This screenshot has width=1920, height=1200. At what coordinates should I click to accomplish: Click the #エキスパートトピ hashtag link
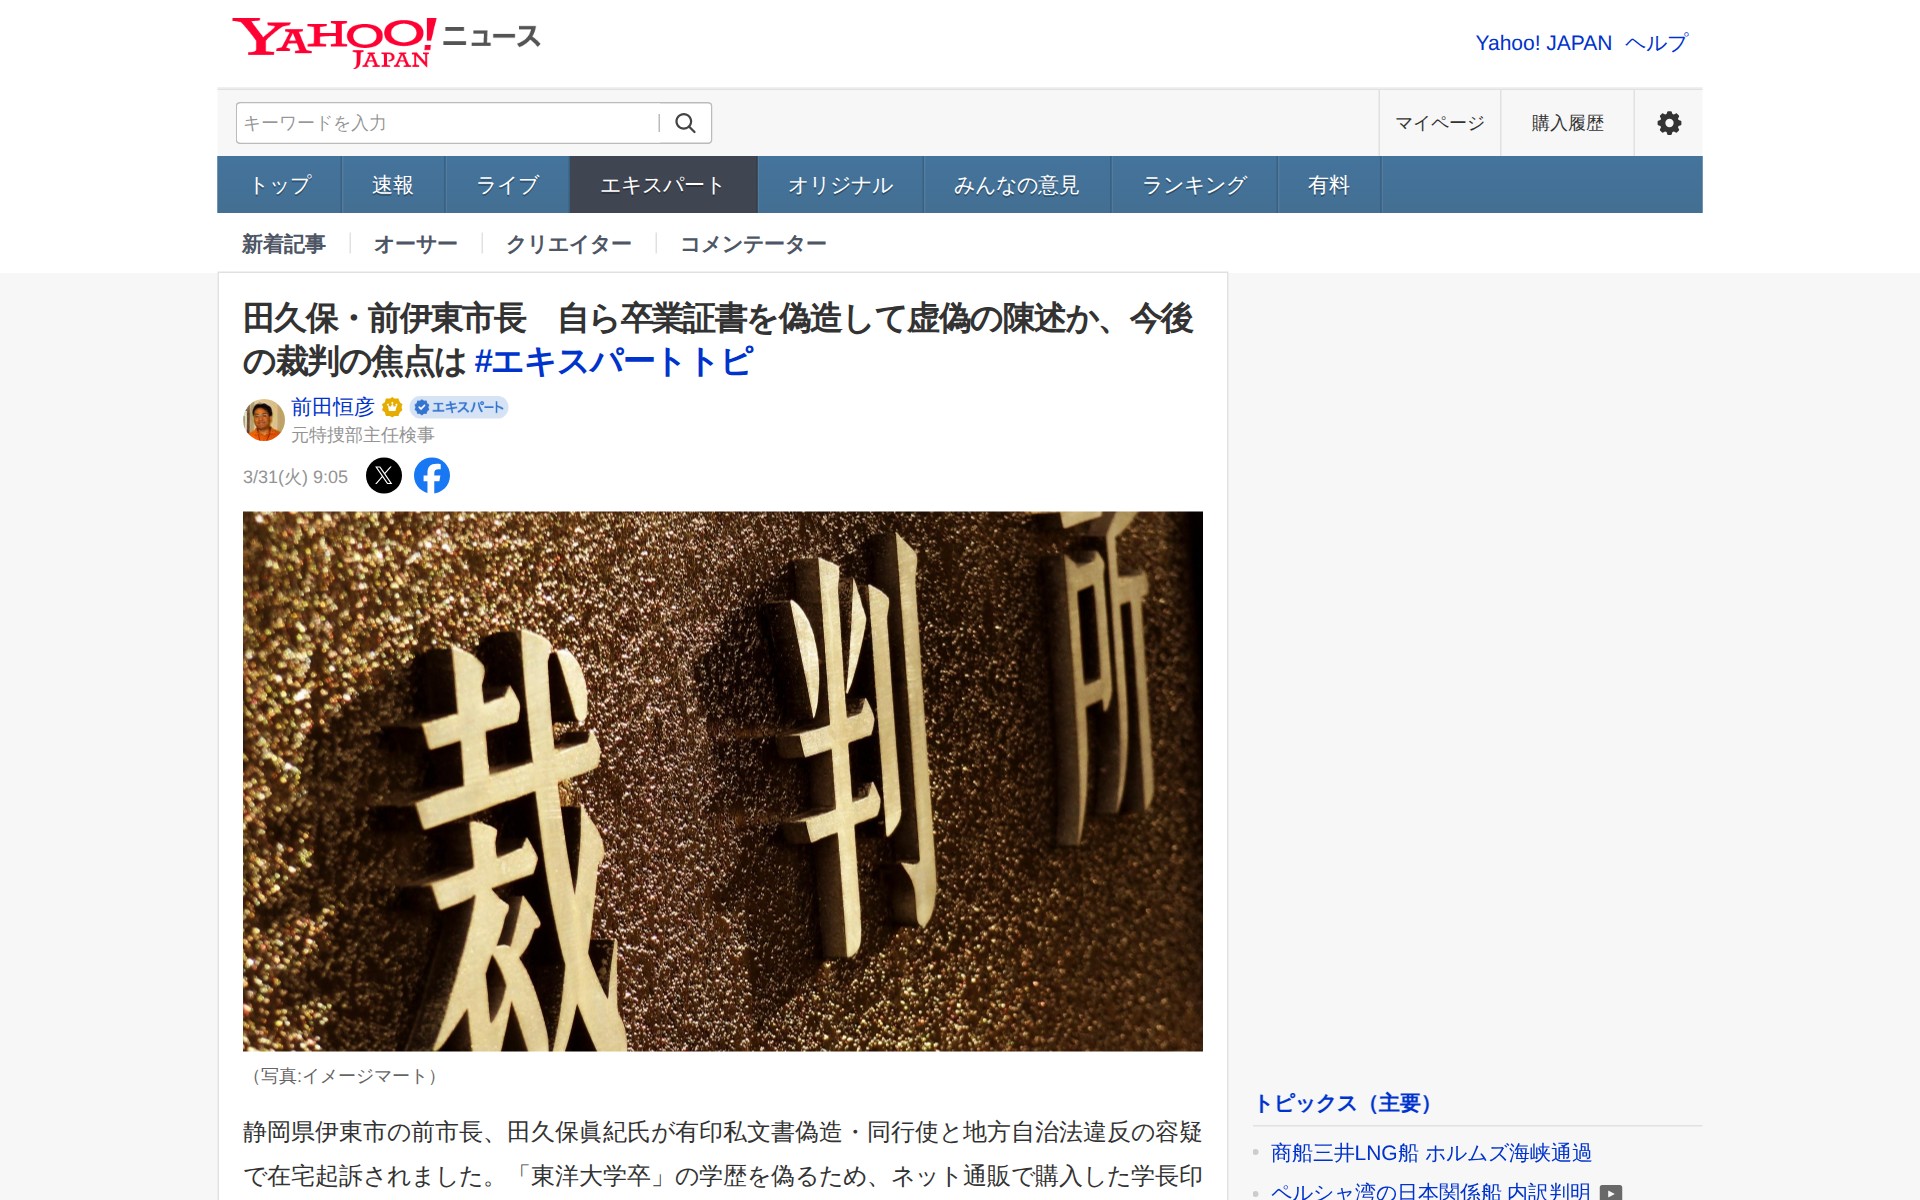coord(614,362)
